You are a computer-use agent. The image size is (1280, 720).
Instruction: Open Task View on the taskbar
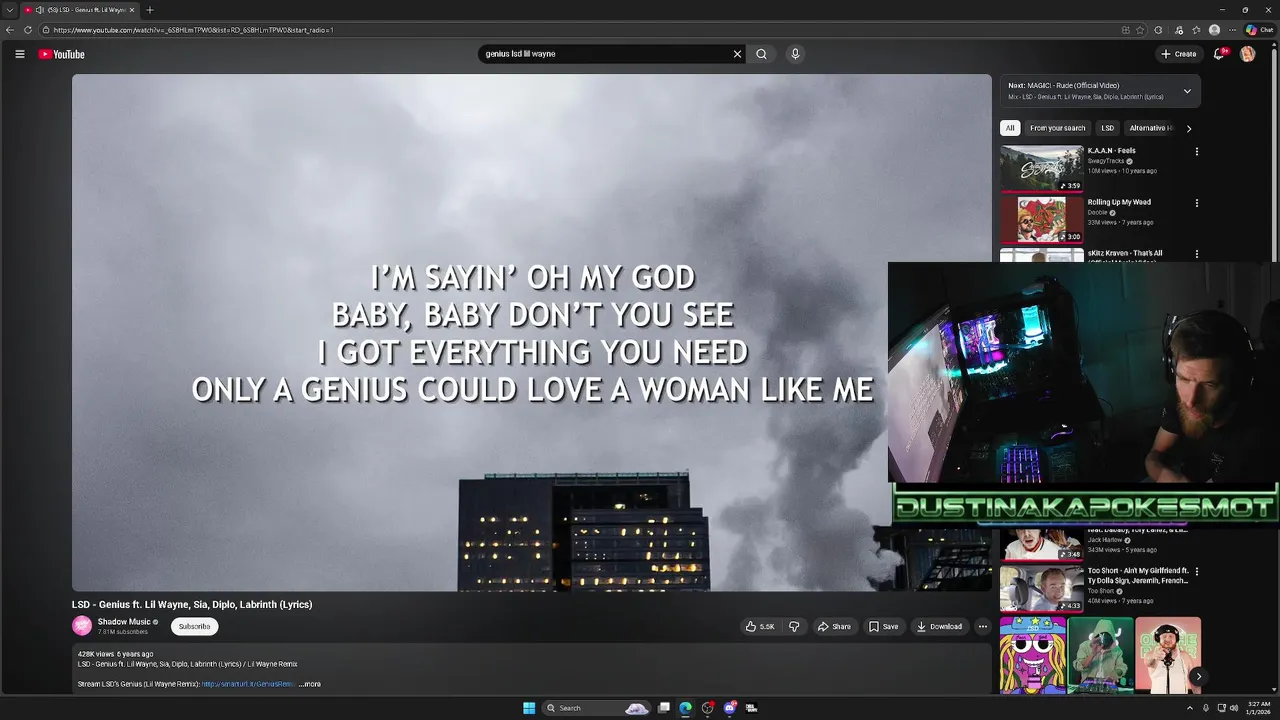[x=663, y=708]
